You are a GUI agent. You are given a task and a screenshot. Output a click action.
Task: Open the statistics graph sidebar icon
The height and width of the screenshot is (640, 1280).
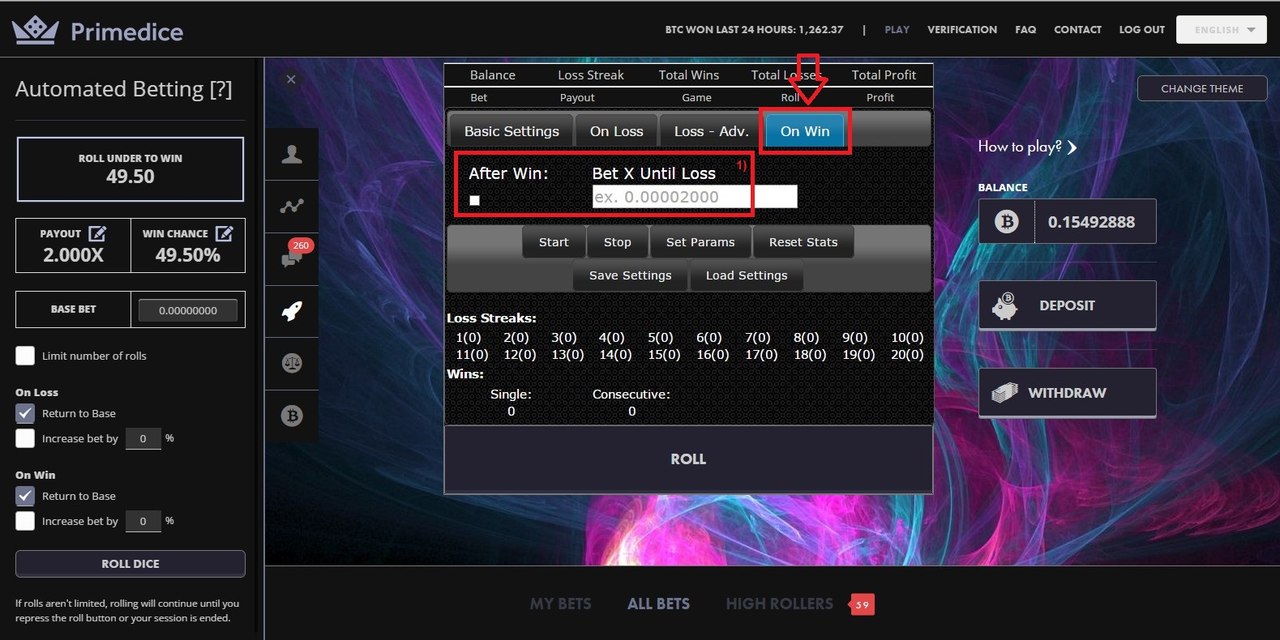tap(292, 206)
